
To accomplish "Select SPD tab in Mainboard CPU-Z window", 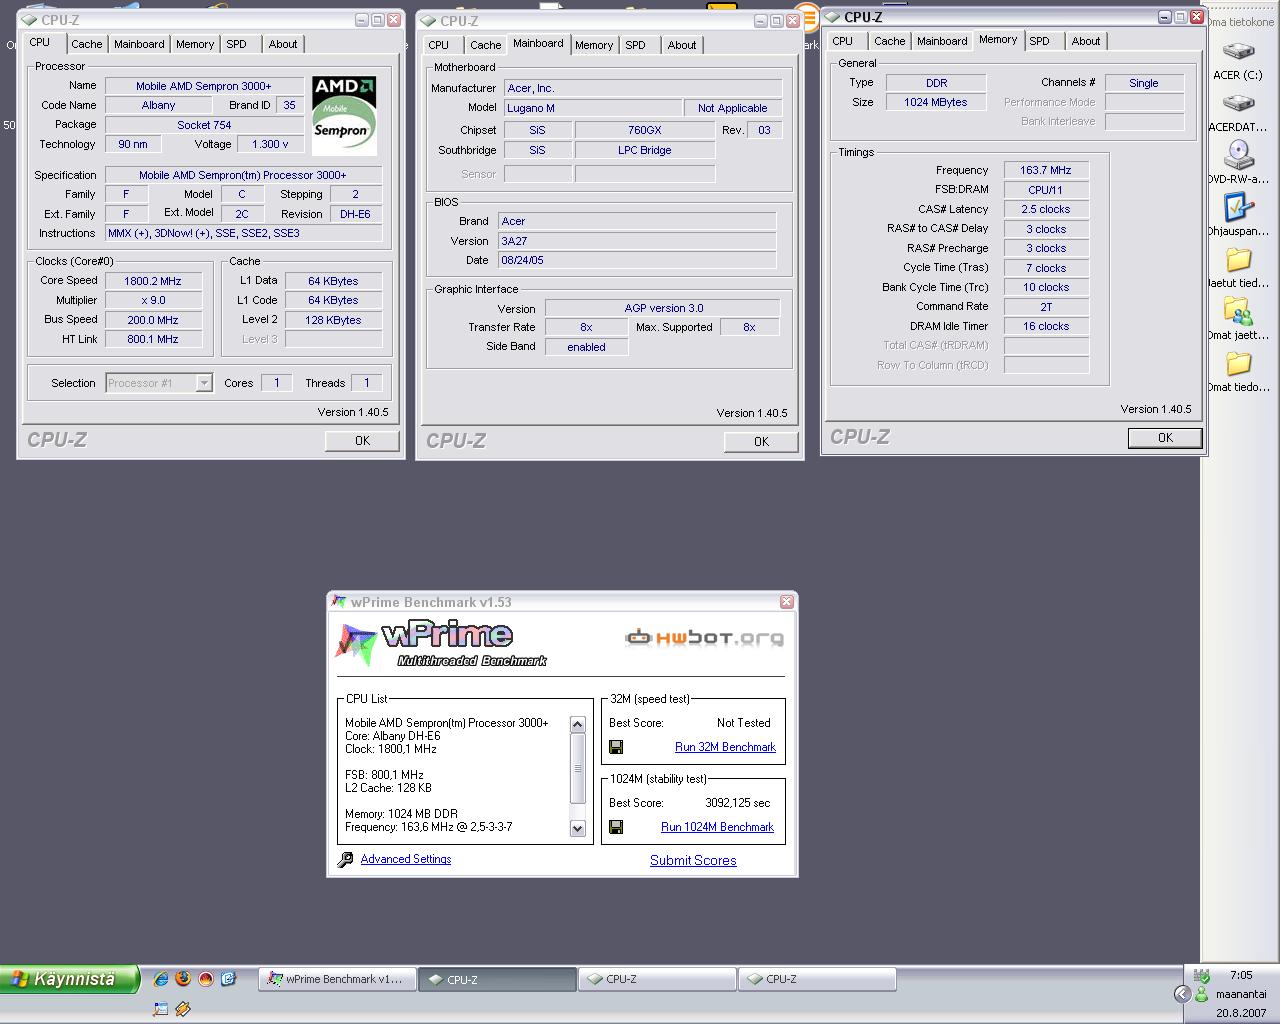I will pos(636,45).
